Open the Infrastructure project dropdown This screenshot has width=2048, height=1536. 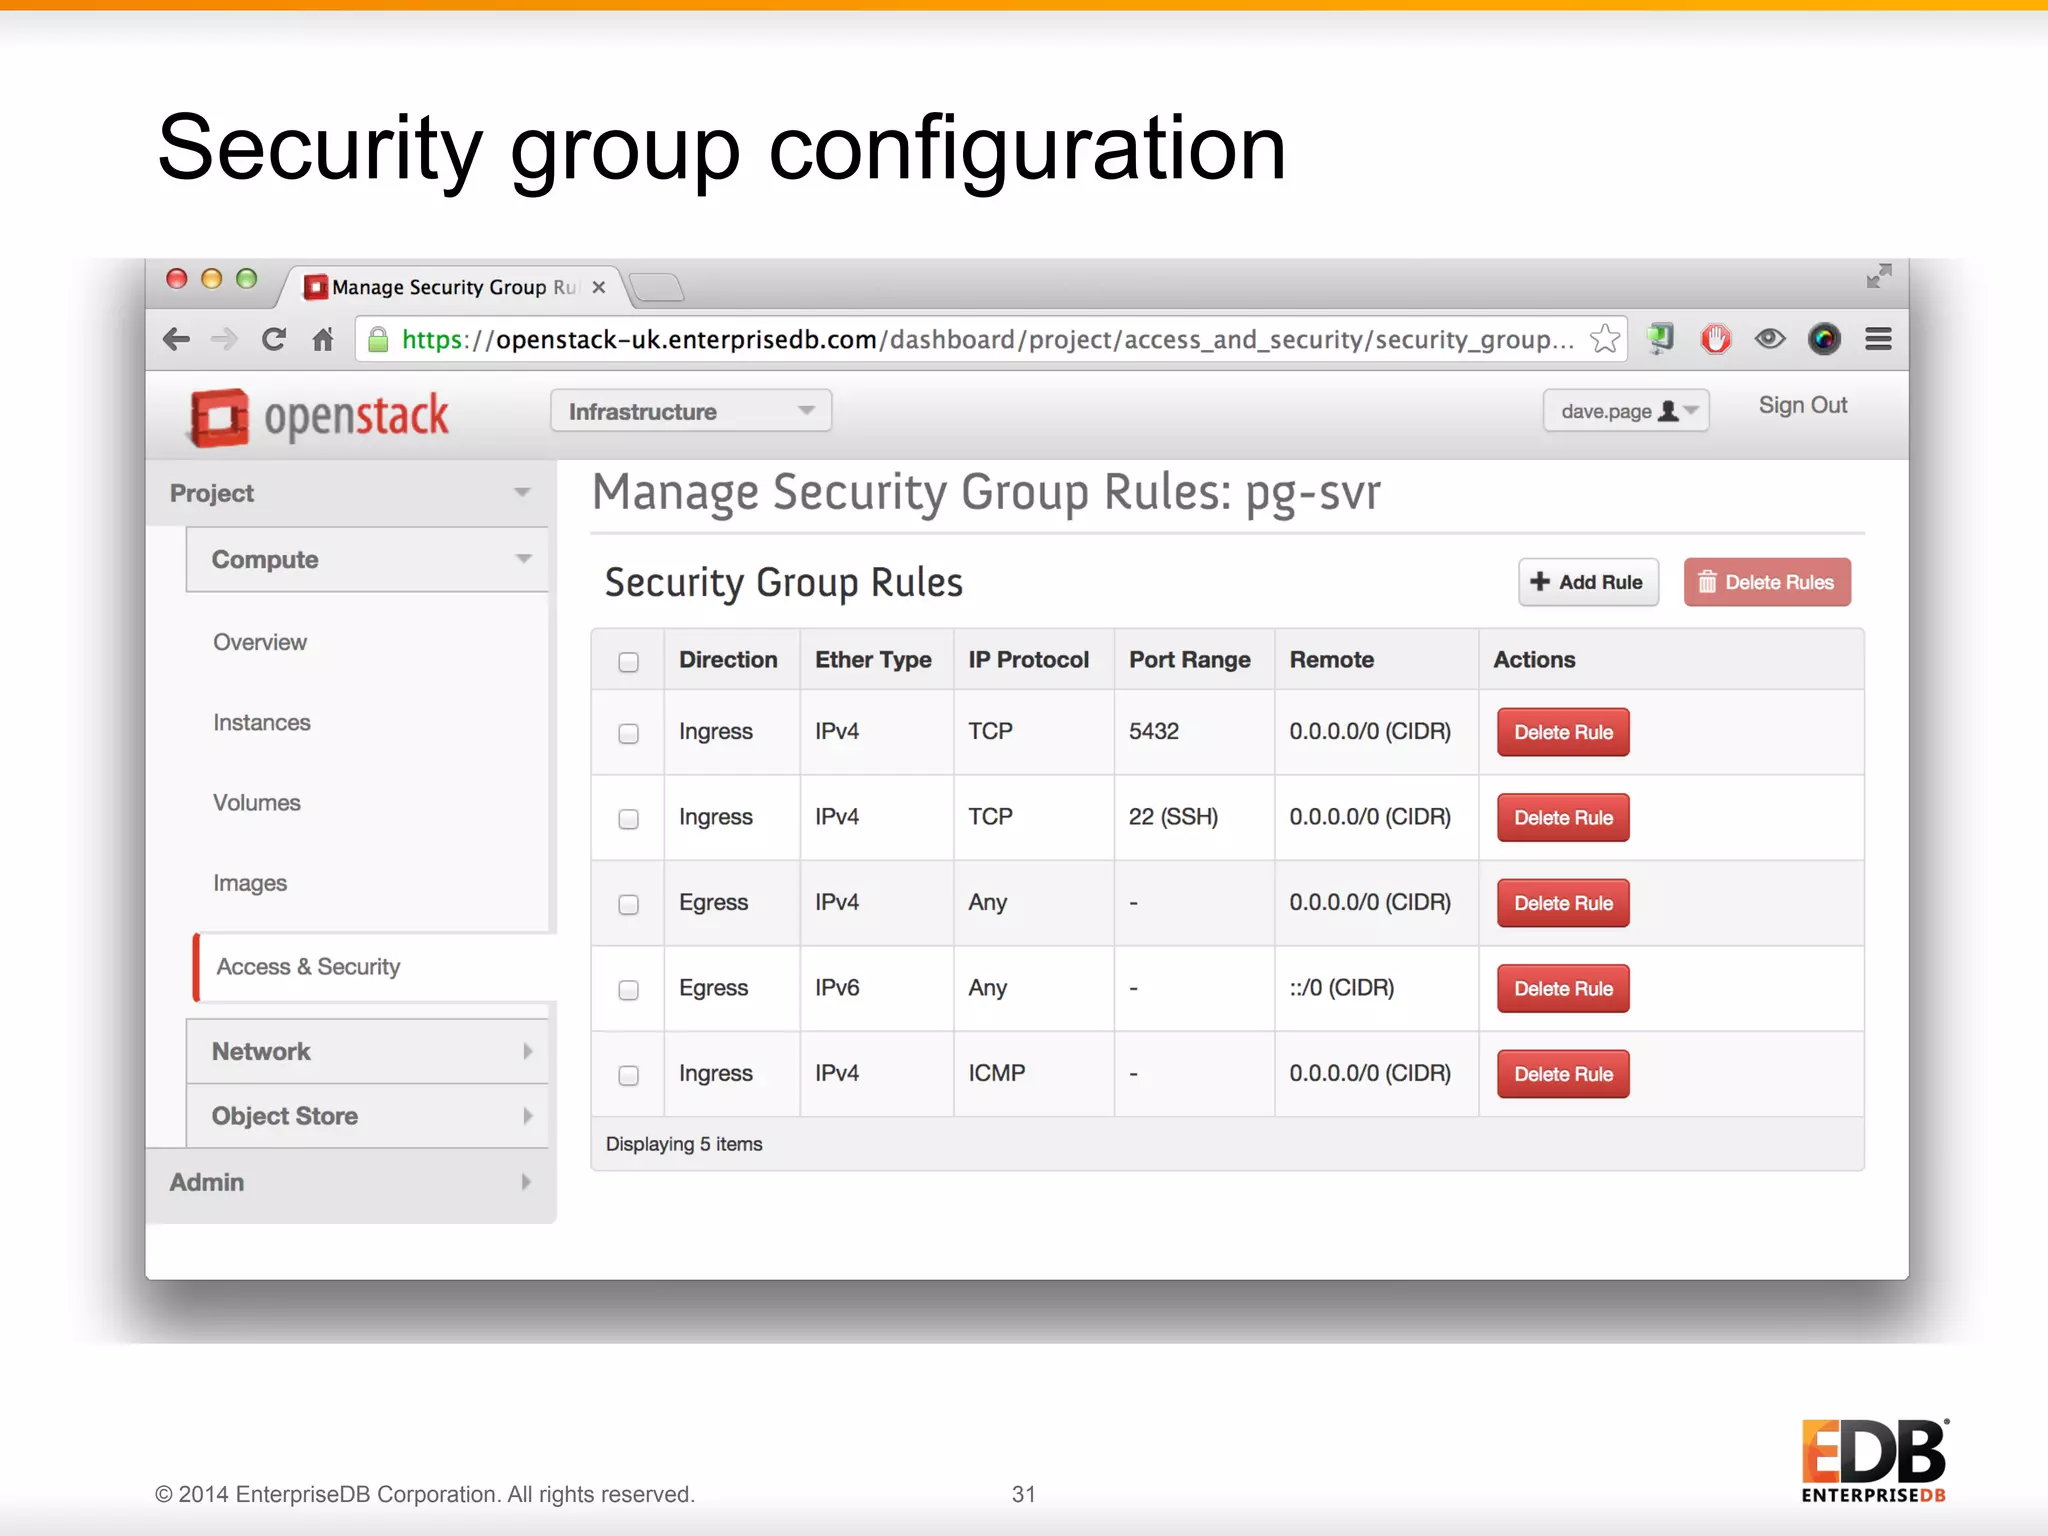click(690, 411)
